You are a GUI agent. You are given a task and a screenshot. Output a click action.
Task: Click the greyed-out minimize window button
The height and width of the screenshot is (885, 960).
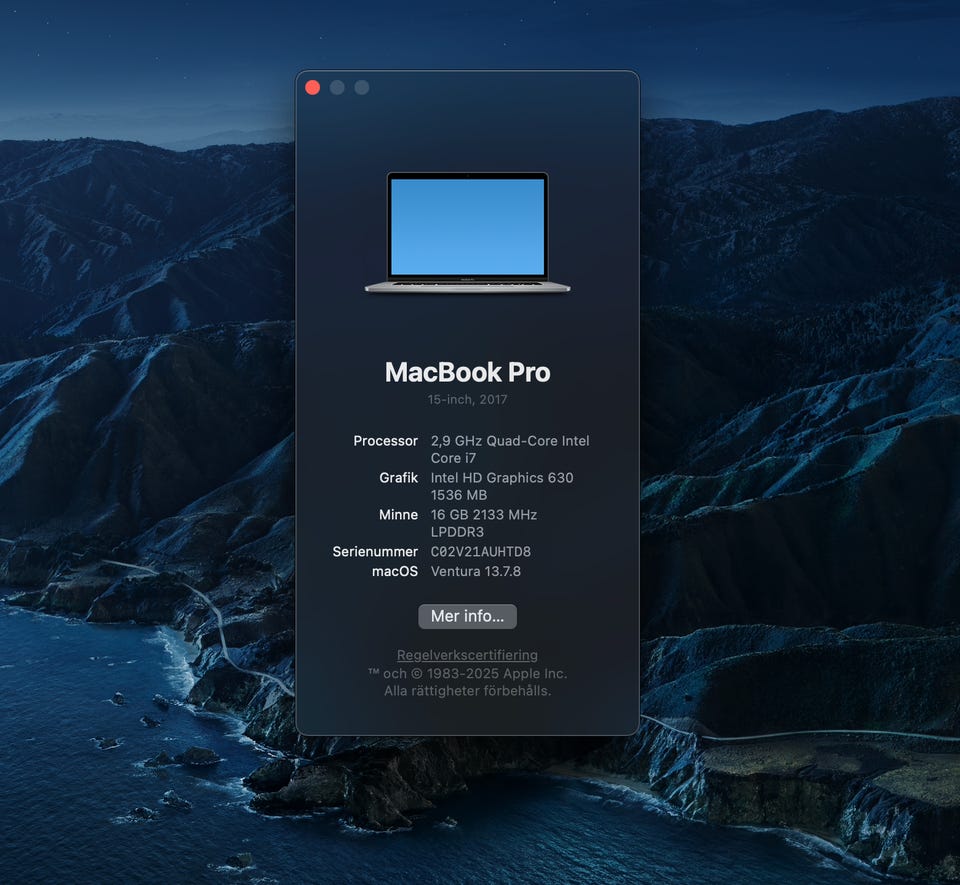coord(337,88)
